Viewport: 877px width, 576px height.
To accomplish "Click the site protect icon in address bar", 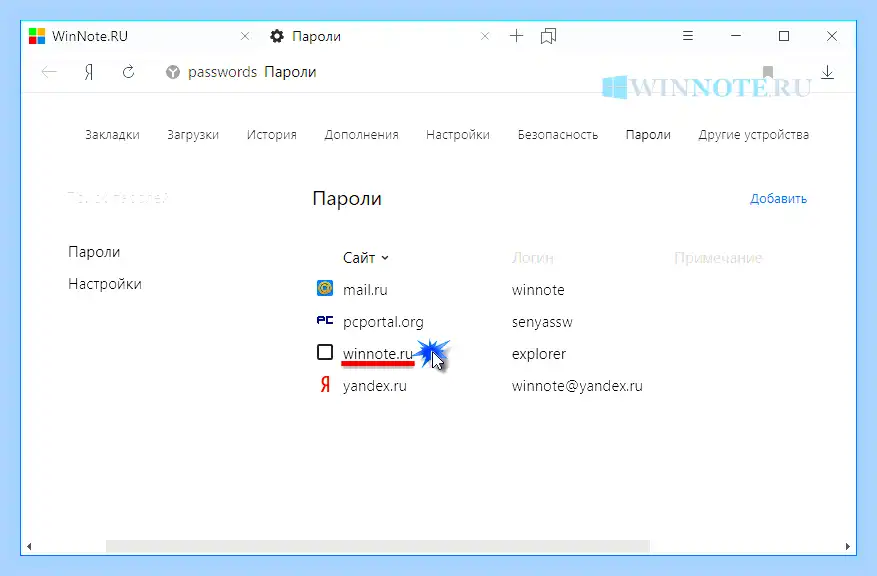I will pos(173,72).
